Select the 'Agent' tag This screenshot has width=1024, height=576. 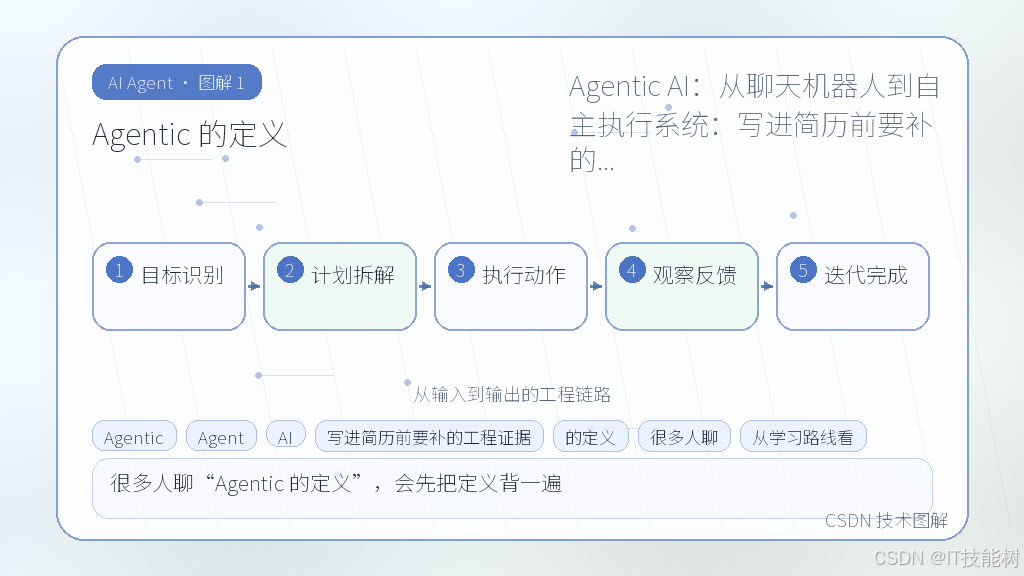[x=221, y=436]
